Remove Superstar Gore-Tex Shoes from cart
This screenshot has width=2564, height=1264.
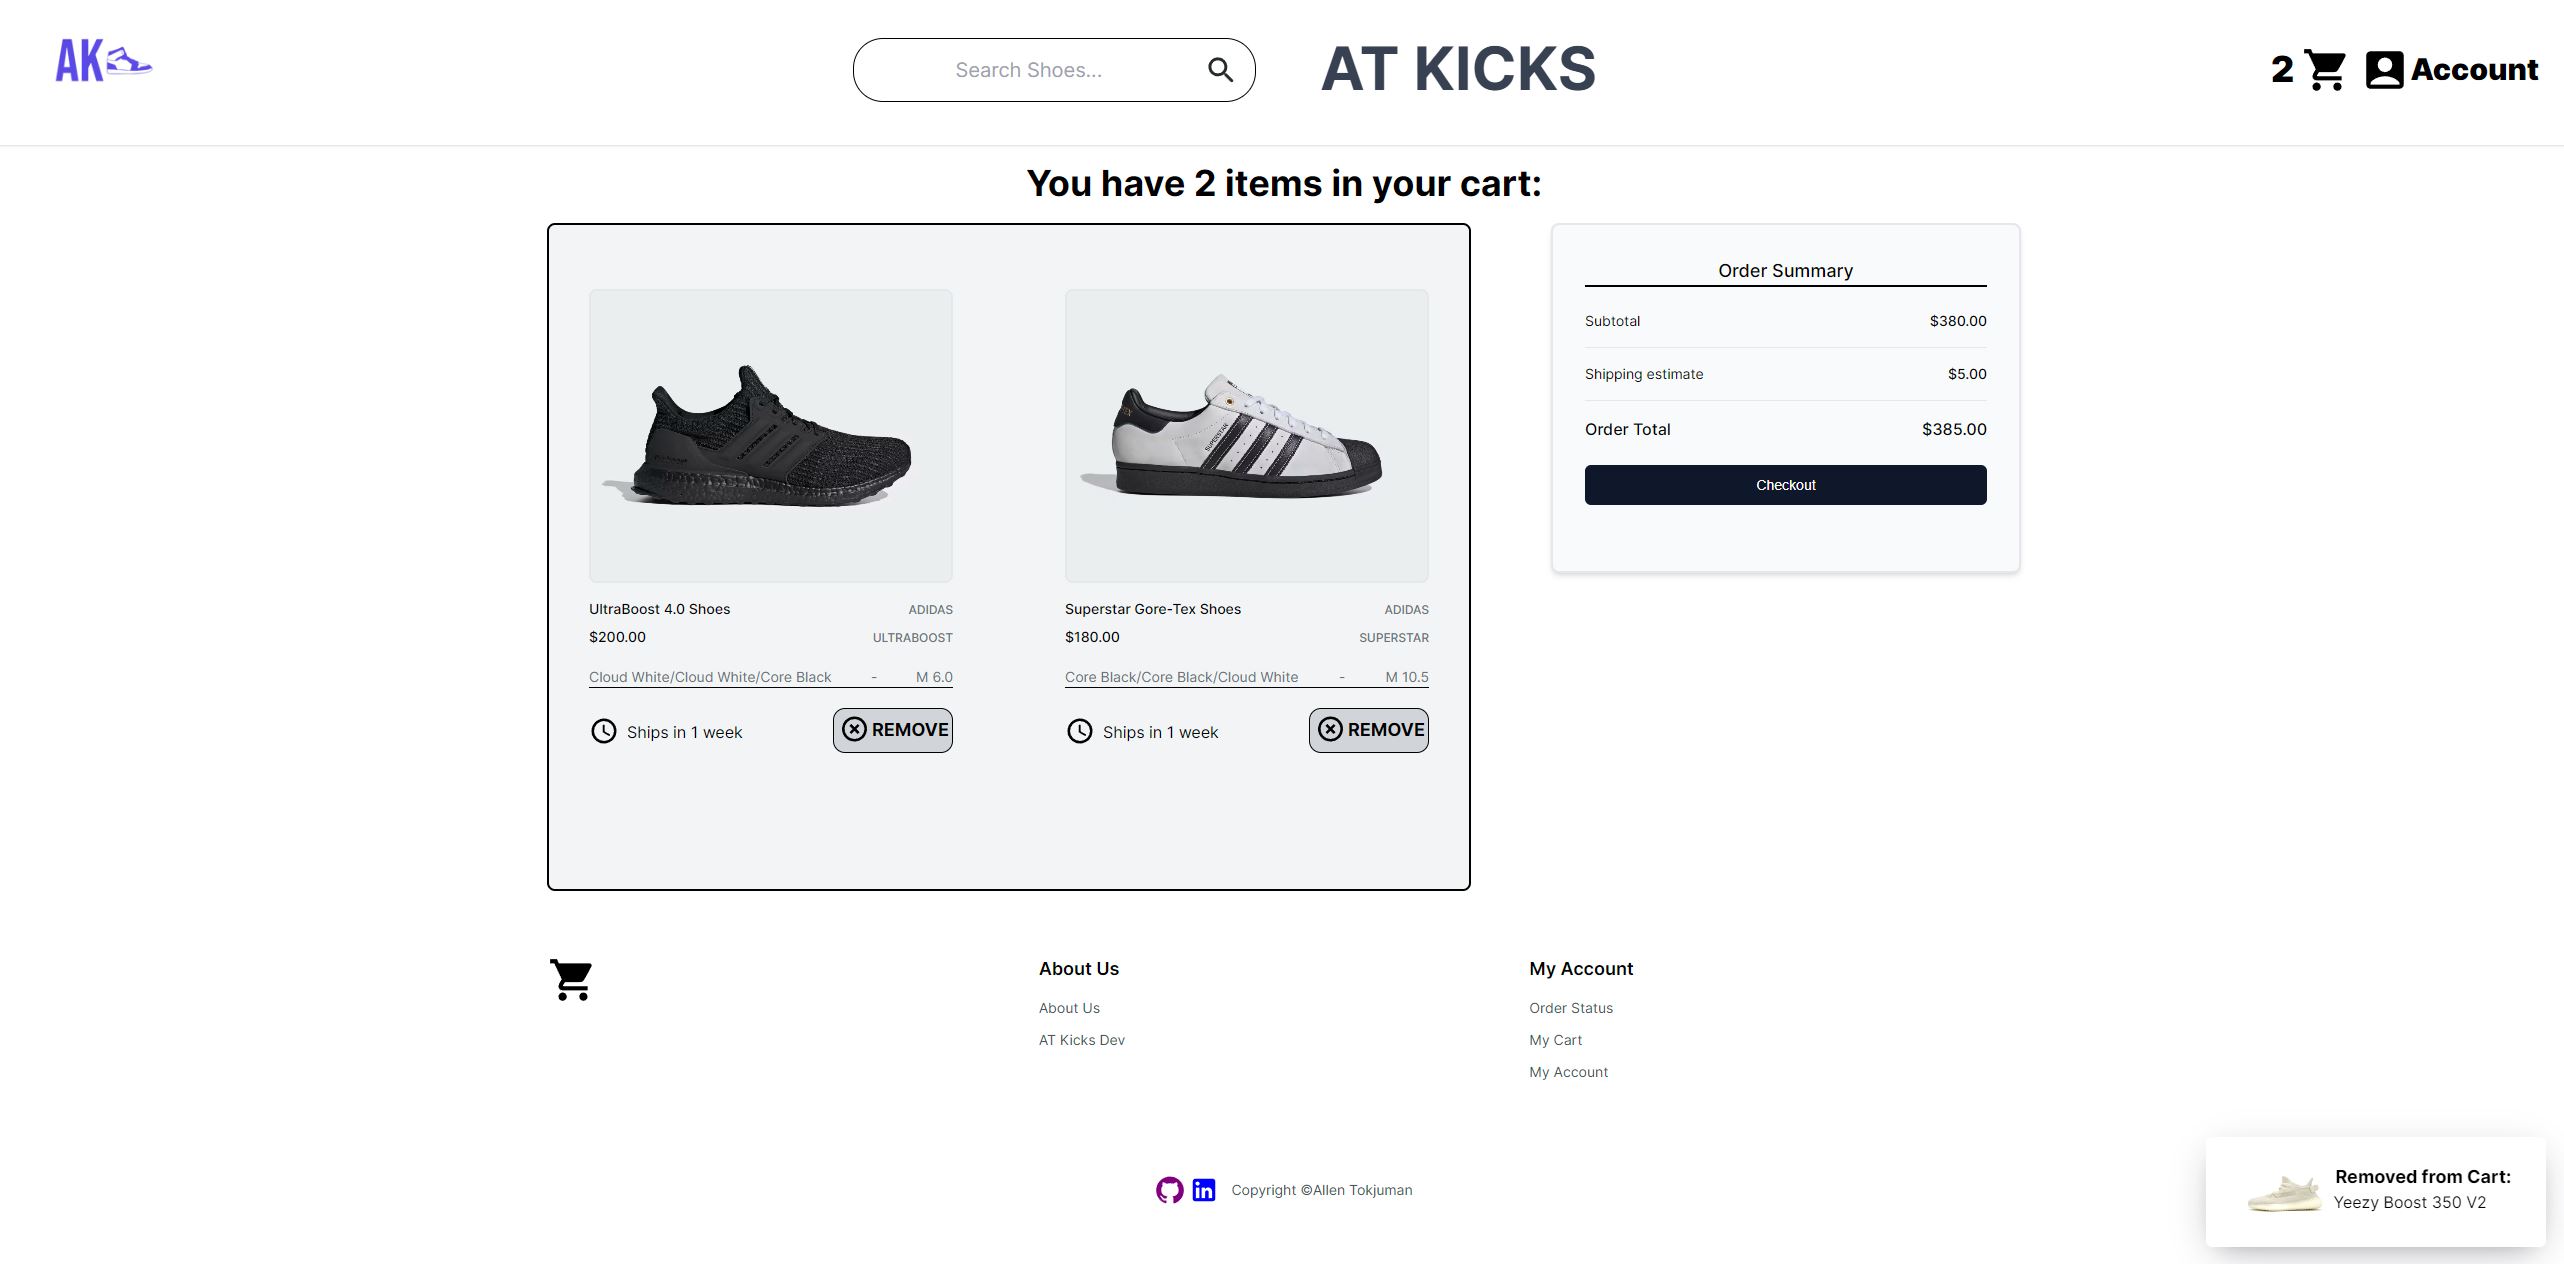coord(1368,730)
